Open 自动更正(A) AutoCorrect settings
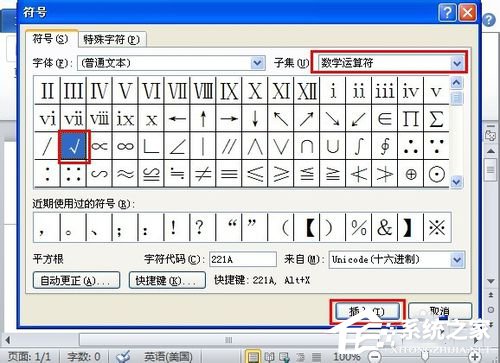 [76, 281]
